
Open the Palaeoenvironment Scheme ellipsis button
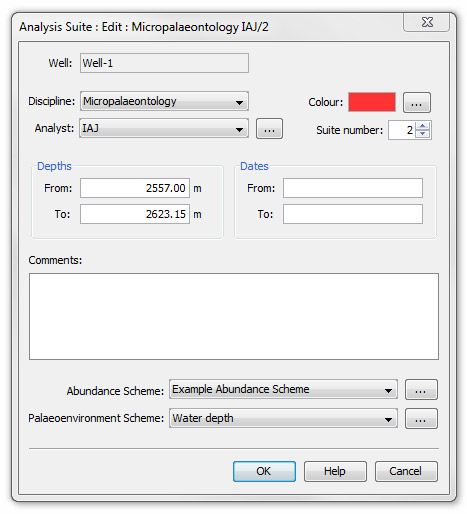[x=421, y=419]
